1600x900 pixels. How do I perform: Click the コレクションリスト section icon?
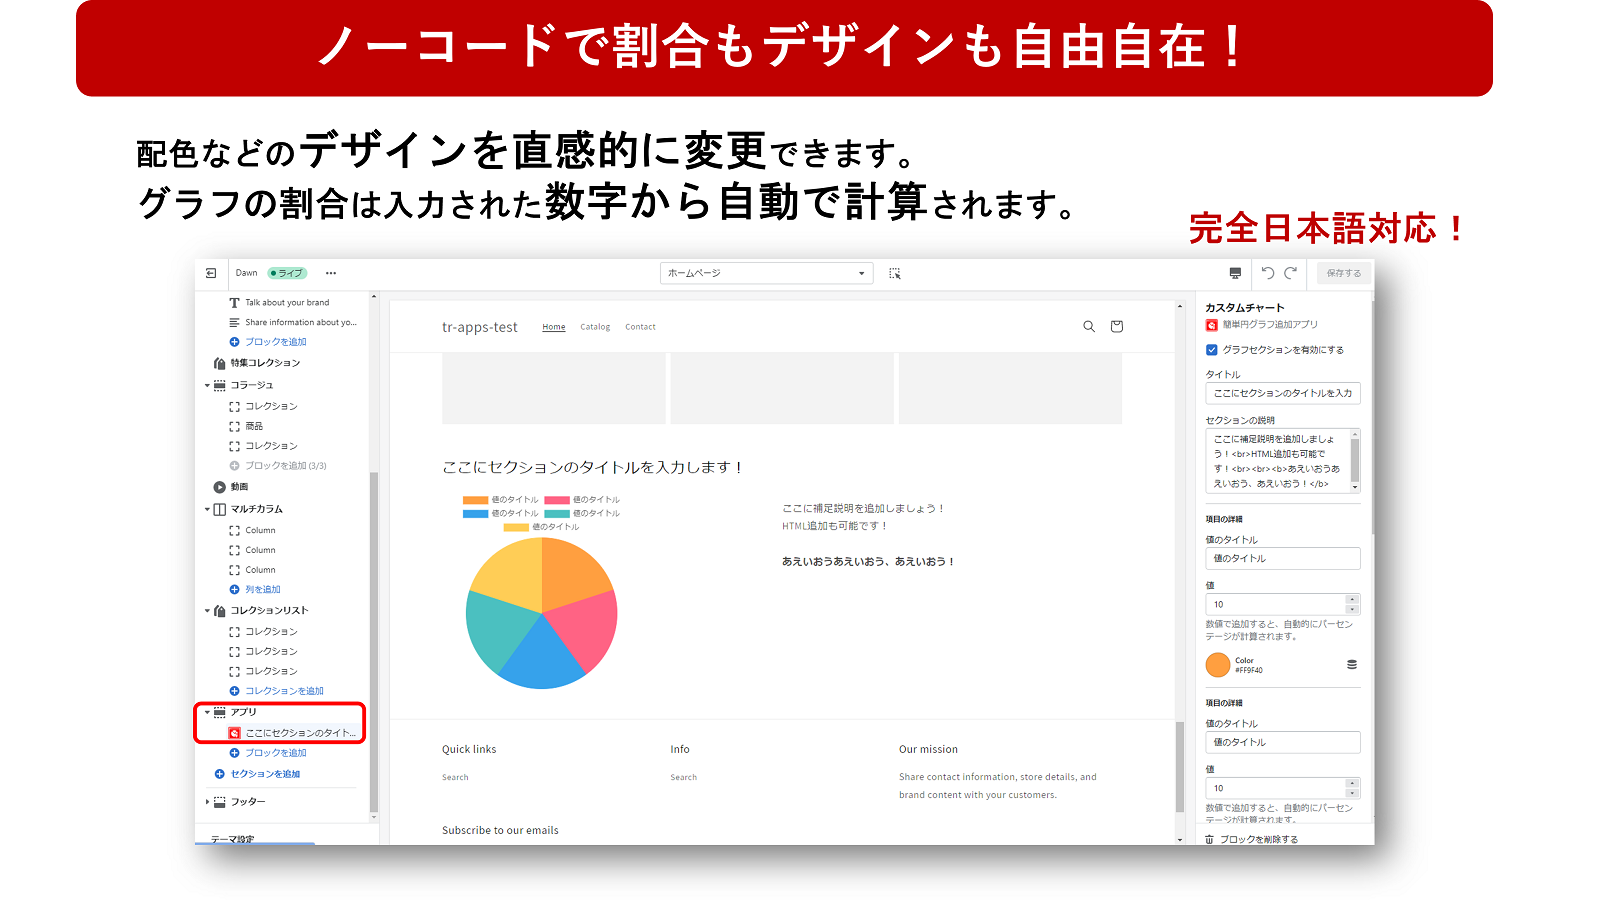pyautogui.click(x=219, y=610)
